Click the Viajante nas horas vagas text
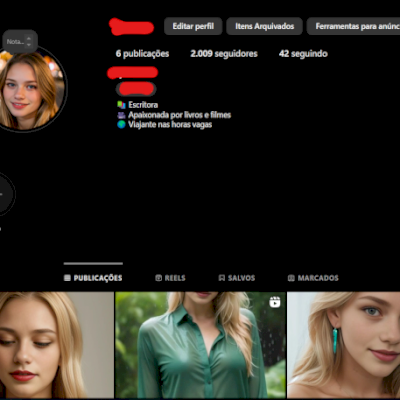The height and width of the screenshot is (400, 400). 170,125
